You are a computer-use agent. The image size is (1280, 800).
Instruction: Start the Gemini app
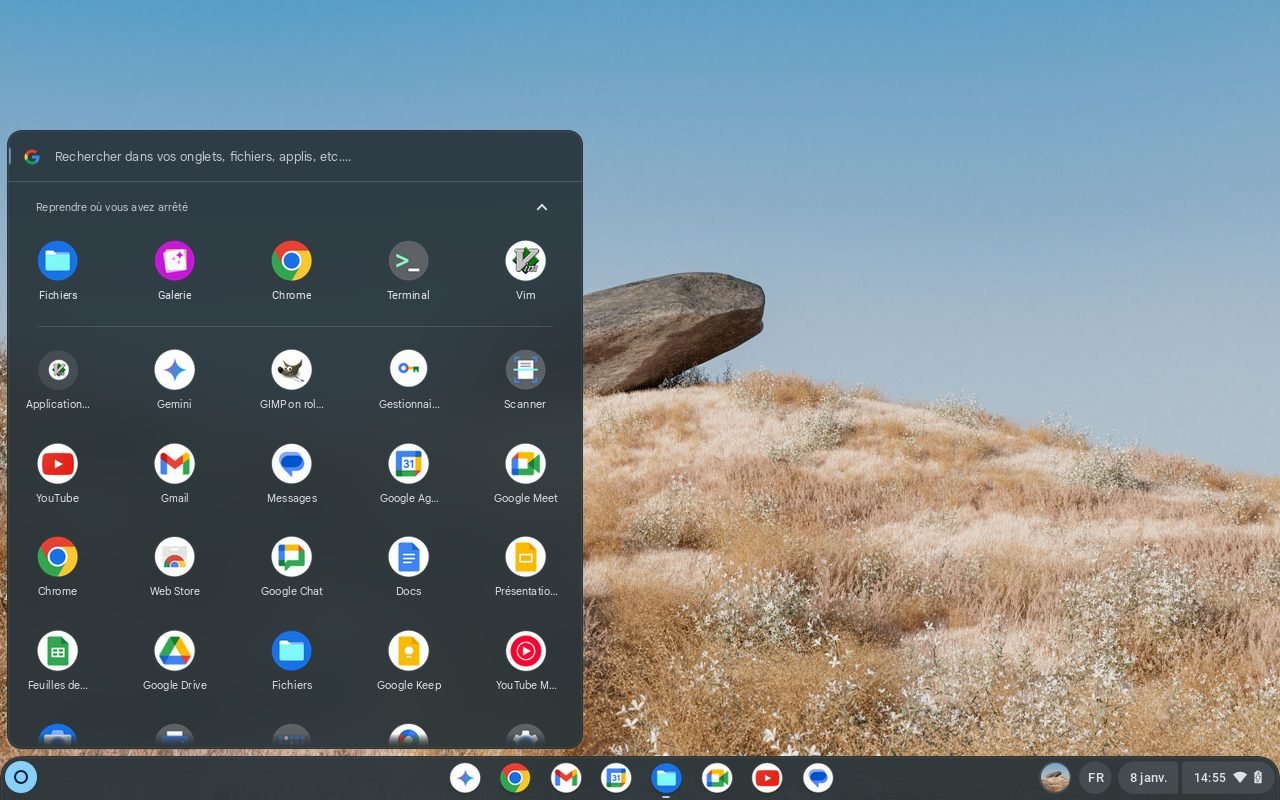(x=174, y=368)
